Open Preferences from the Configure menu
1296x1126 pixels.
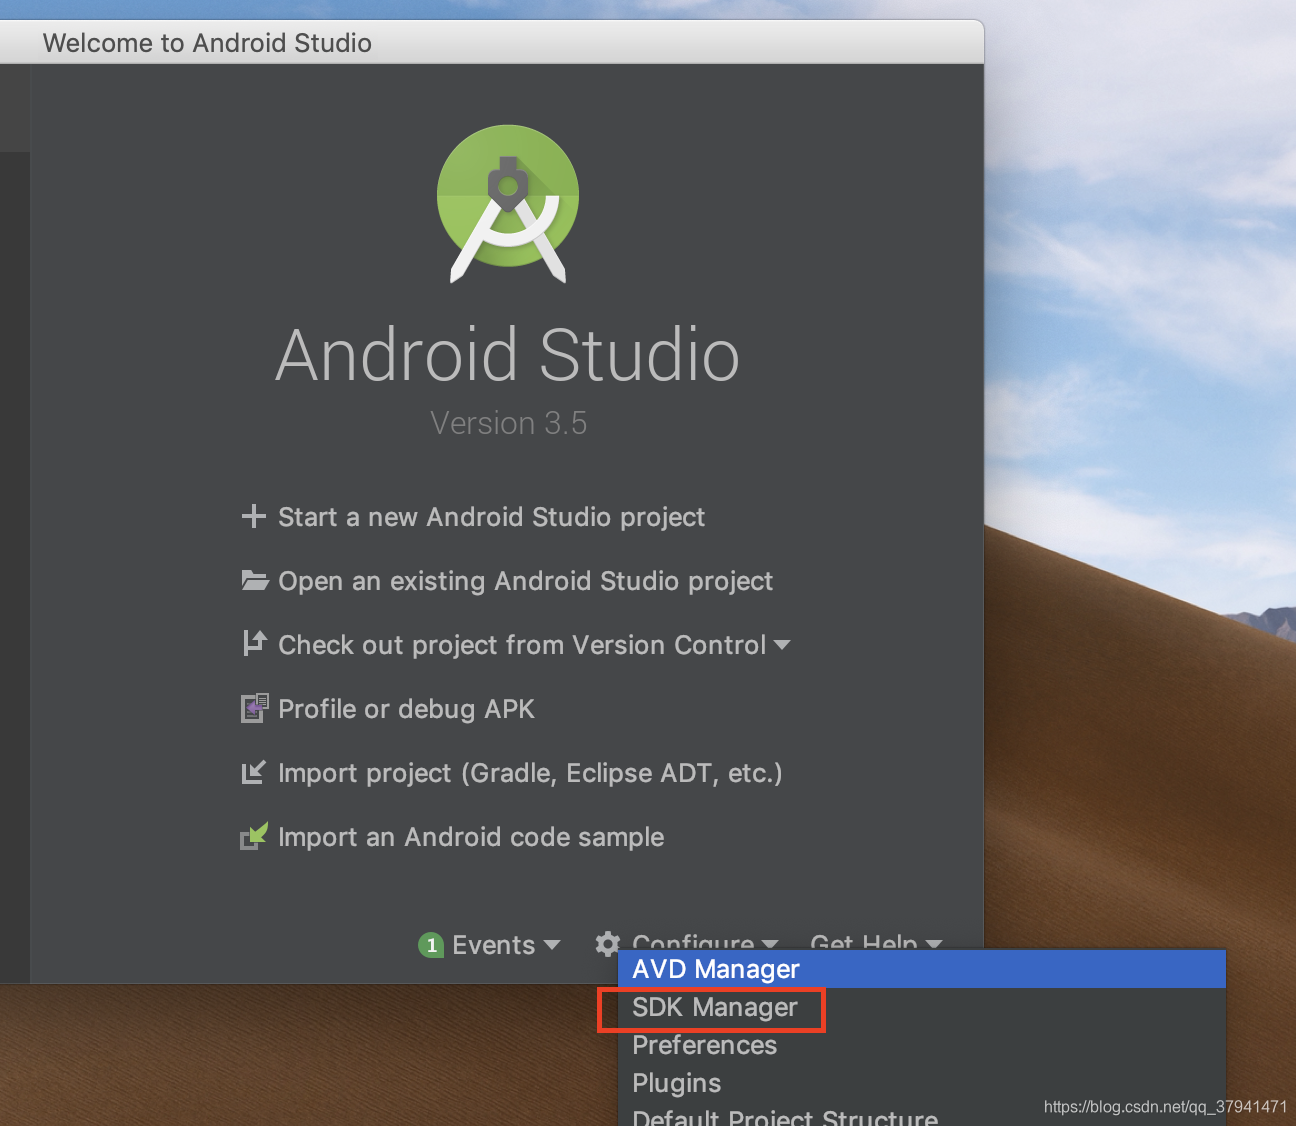(704, 1045)
